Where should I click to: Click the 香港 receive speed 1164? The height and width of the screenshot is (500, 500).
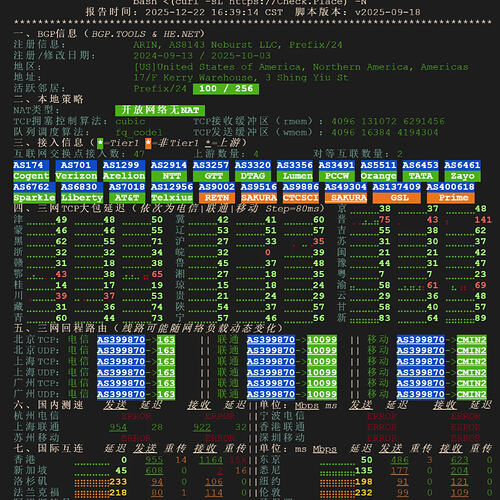(x=211, y=460)
